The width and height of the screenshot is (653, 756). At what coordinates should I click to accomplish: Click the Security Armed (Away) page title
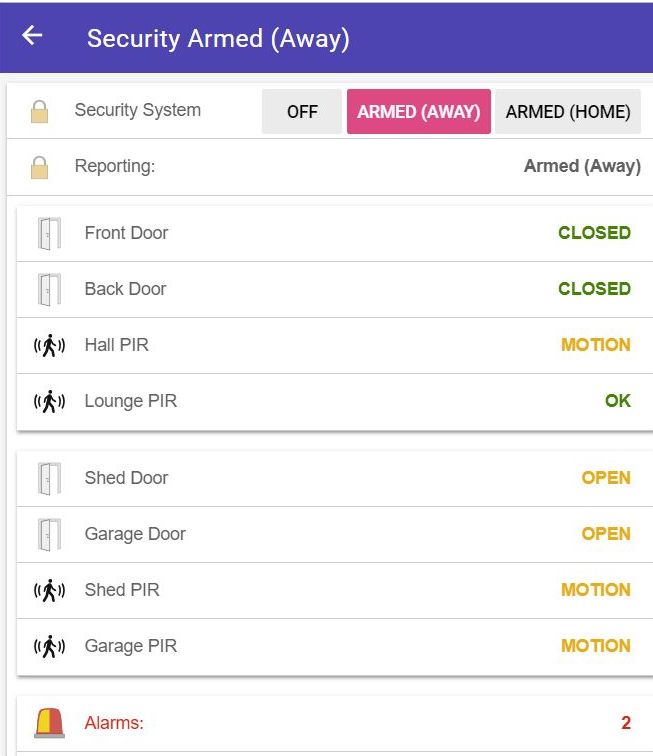click(x=218, y=39)
